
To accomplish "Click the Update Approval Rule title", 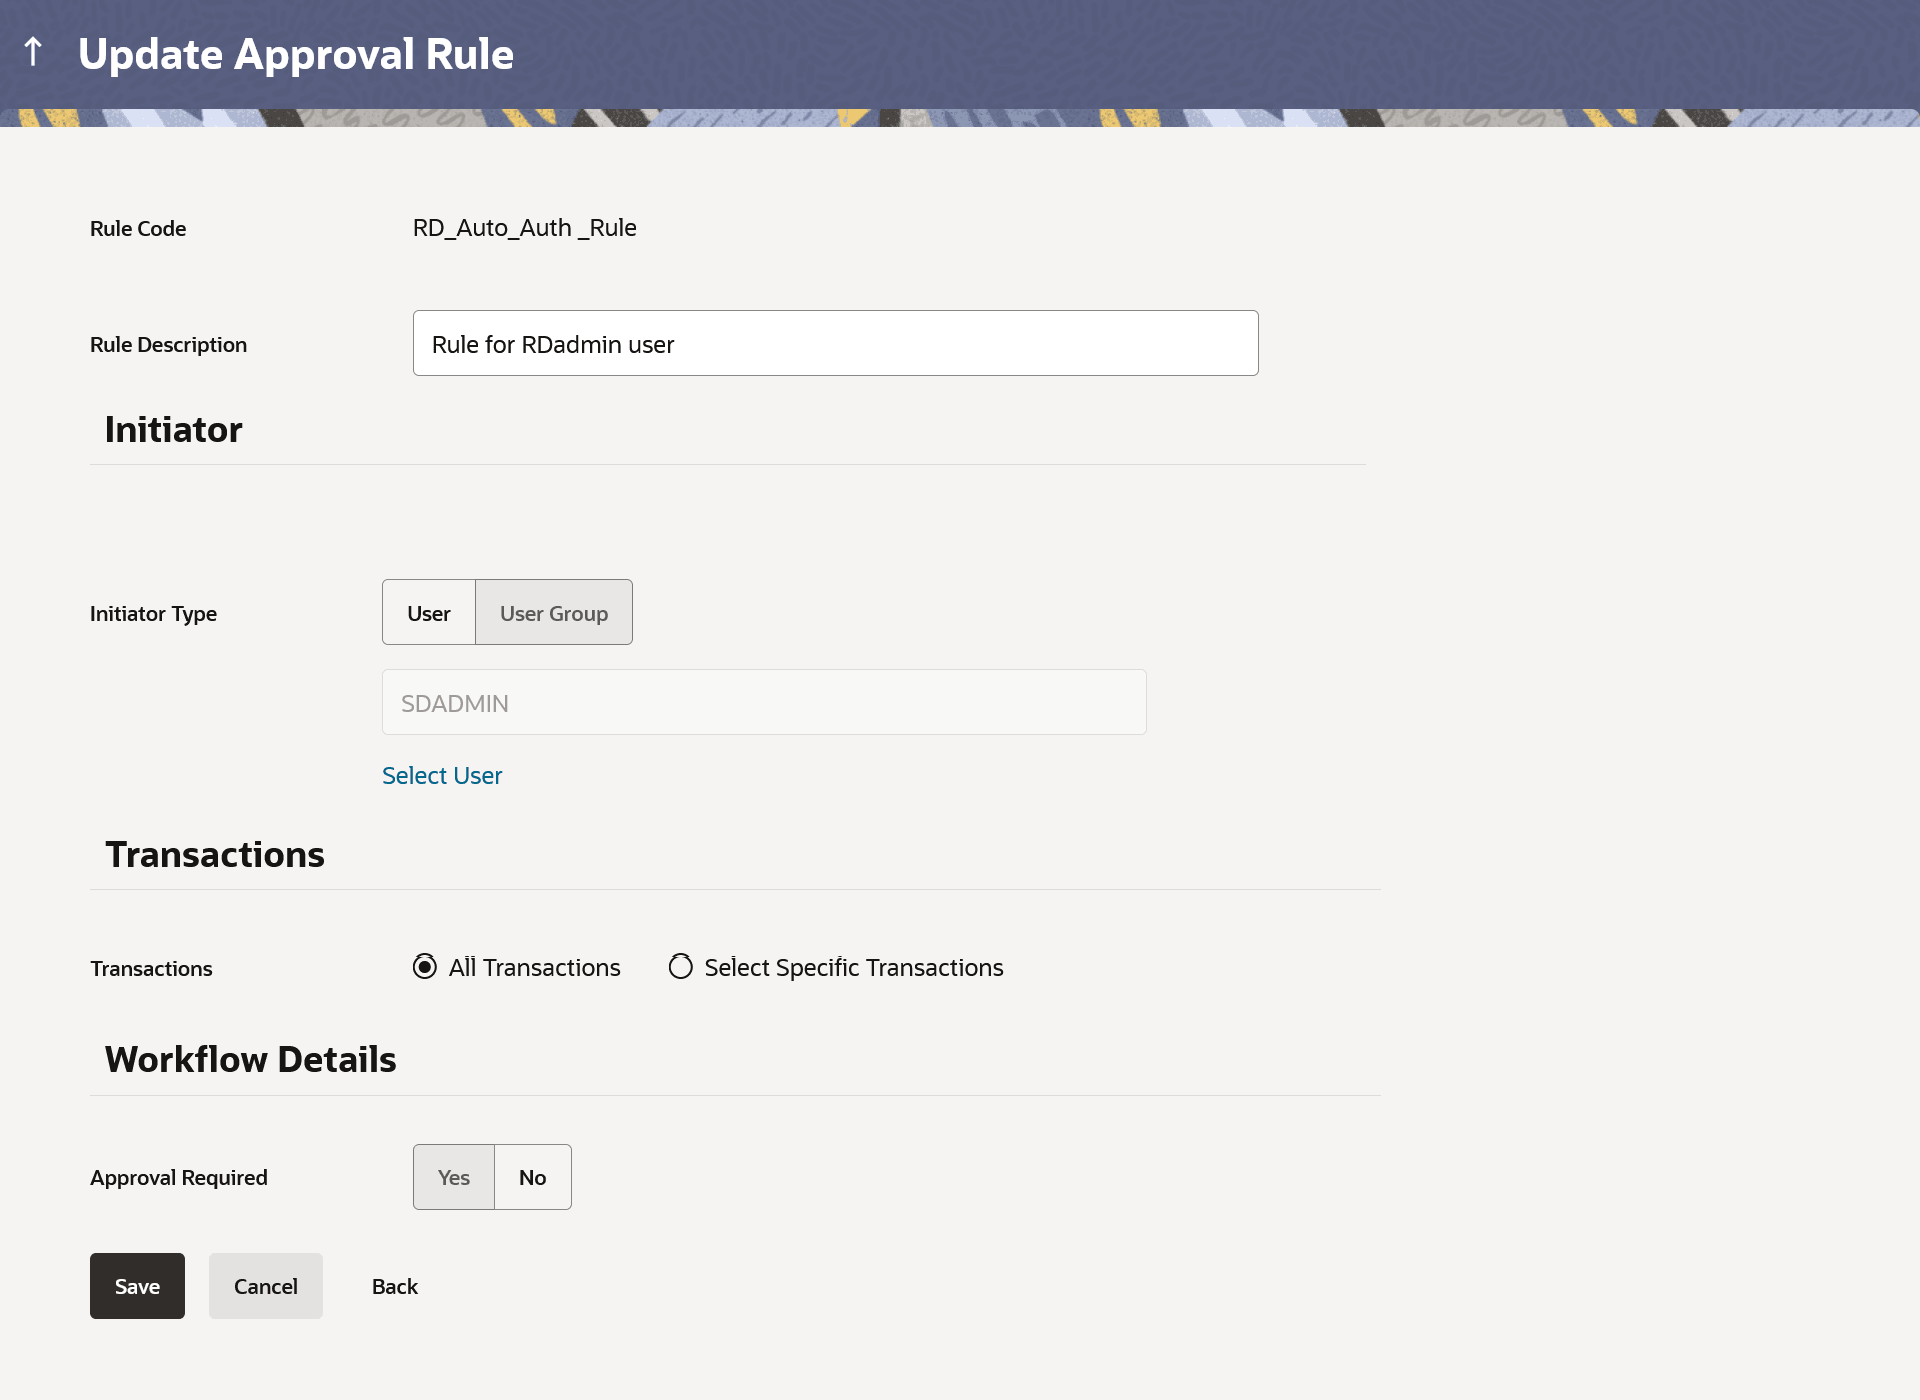I will click(296, 54).
